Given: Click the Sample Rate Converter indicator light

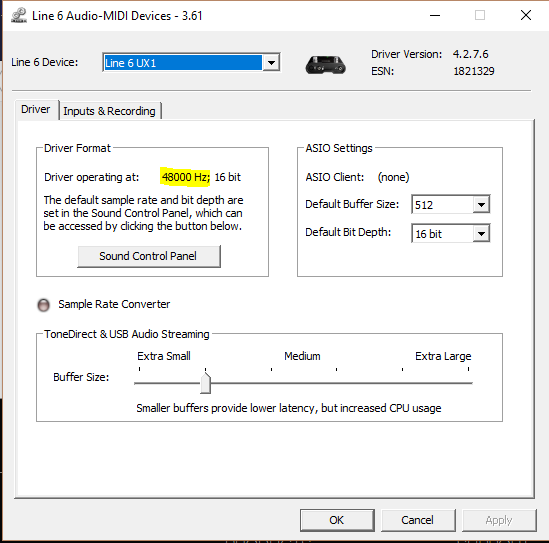Looking at the screenshot, I should [x=43, y=305].
